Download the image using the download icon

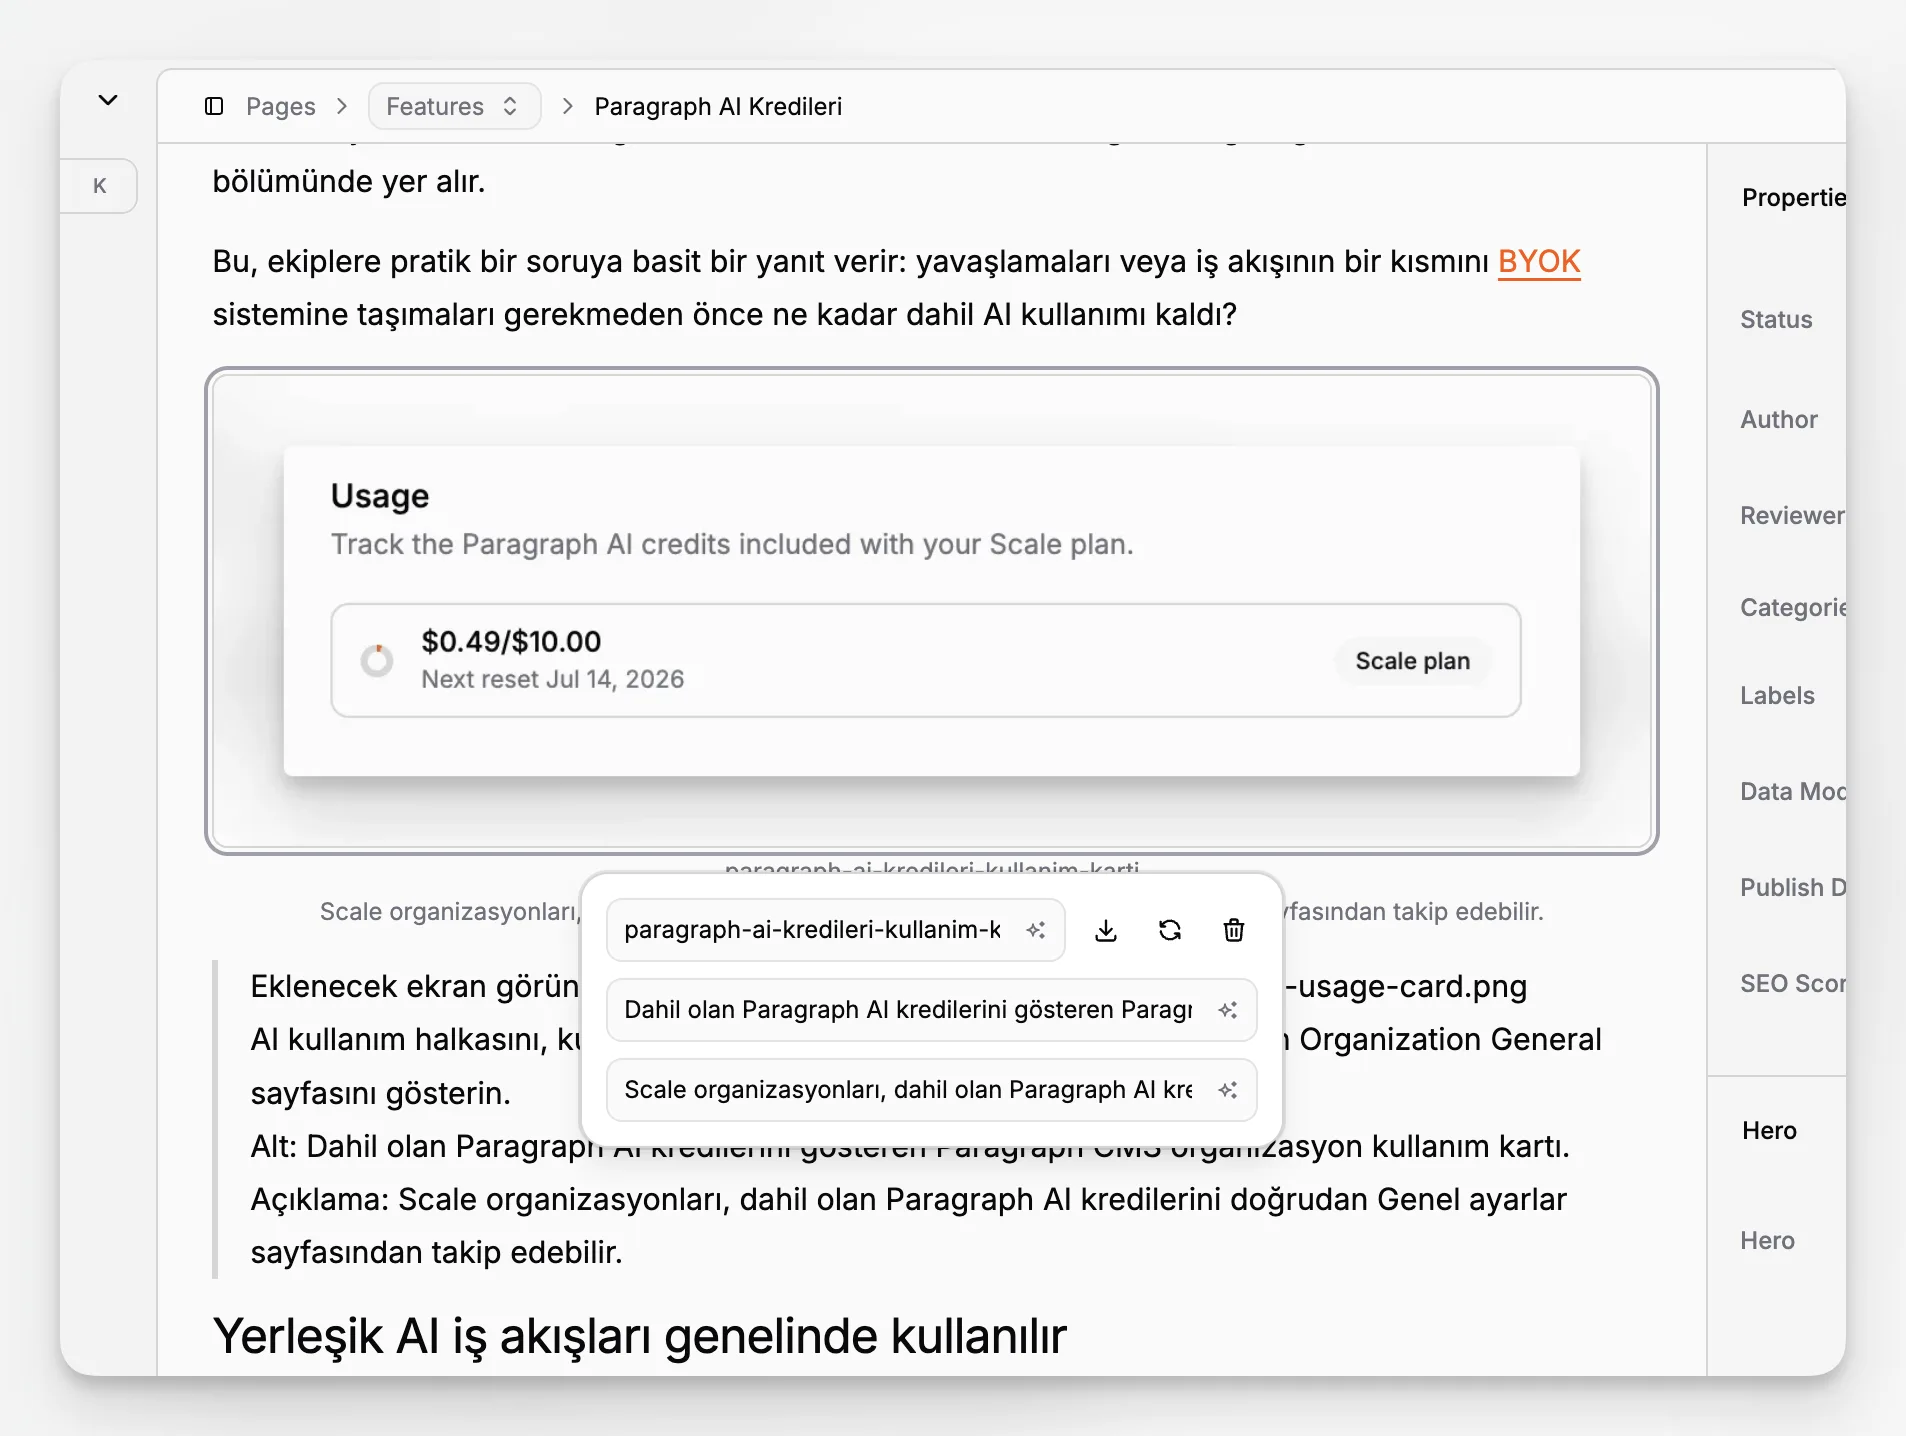pyautogui.click(x=1106, y=930)
